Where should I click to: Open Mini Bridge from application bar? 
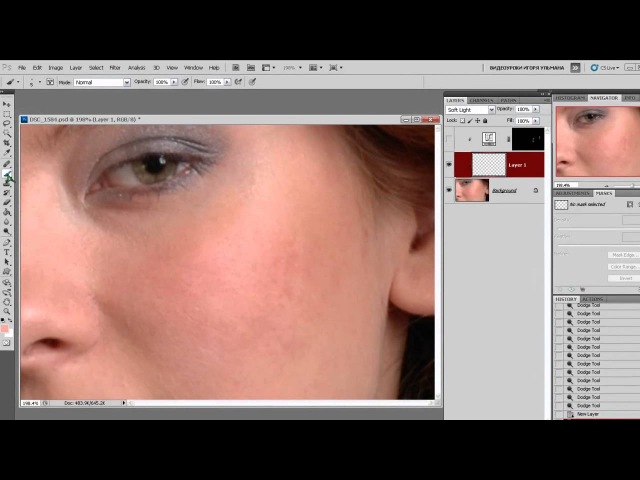pyautogui.click(x=251, y=68)
